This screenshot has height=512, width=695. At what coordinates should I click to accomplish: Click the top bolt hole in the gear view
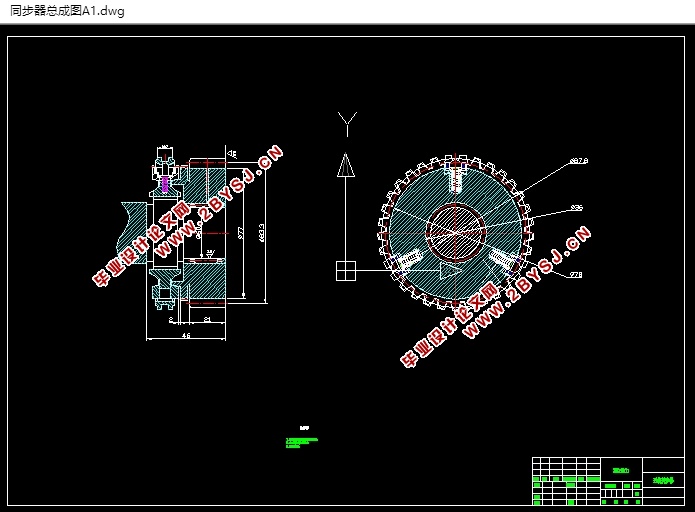tap(456, 177)
